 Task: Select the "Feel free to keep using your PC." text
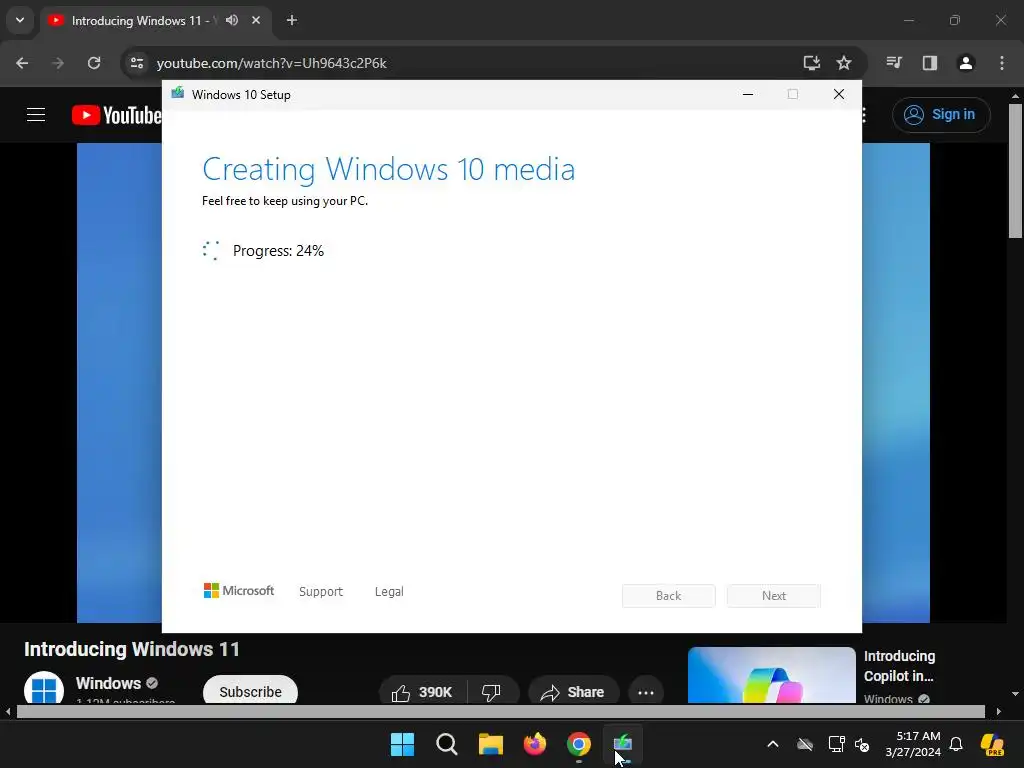click(285, 201)
